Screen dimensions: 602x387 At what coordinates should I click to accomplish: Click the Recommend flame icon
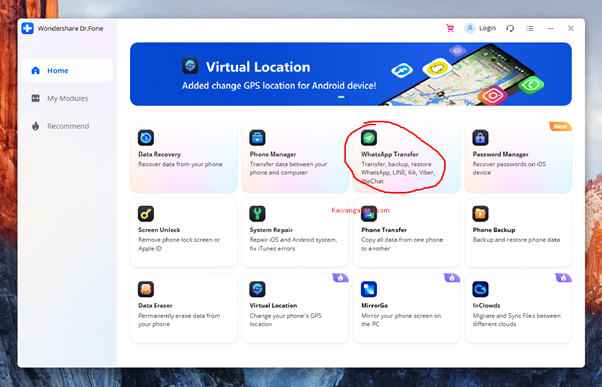coord(35,126)
